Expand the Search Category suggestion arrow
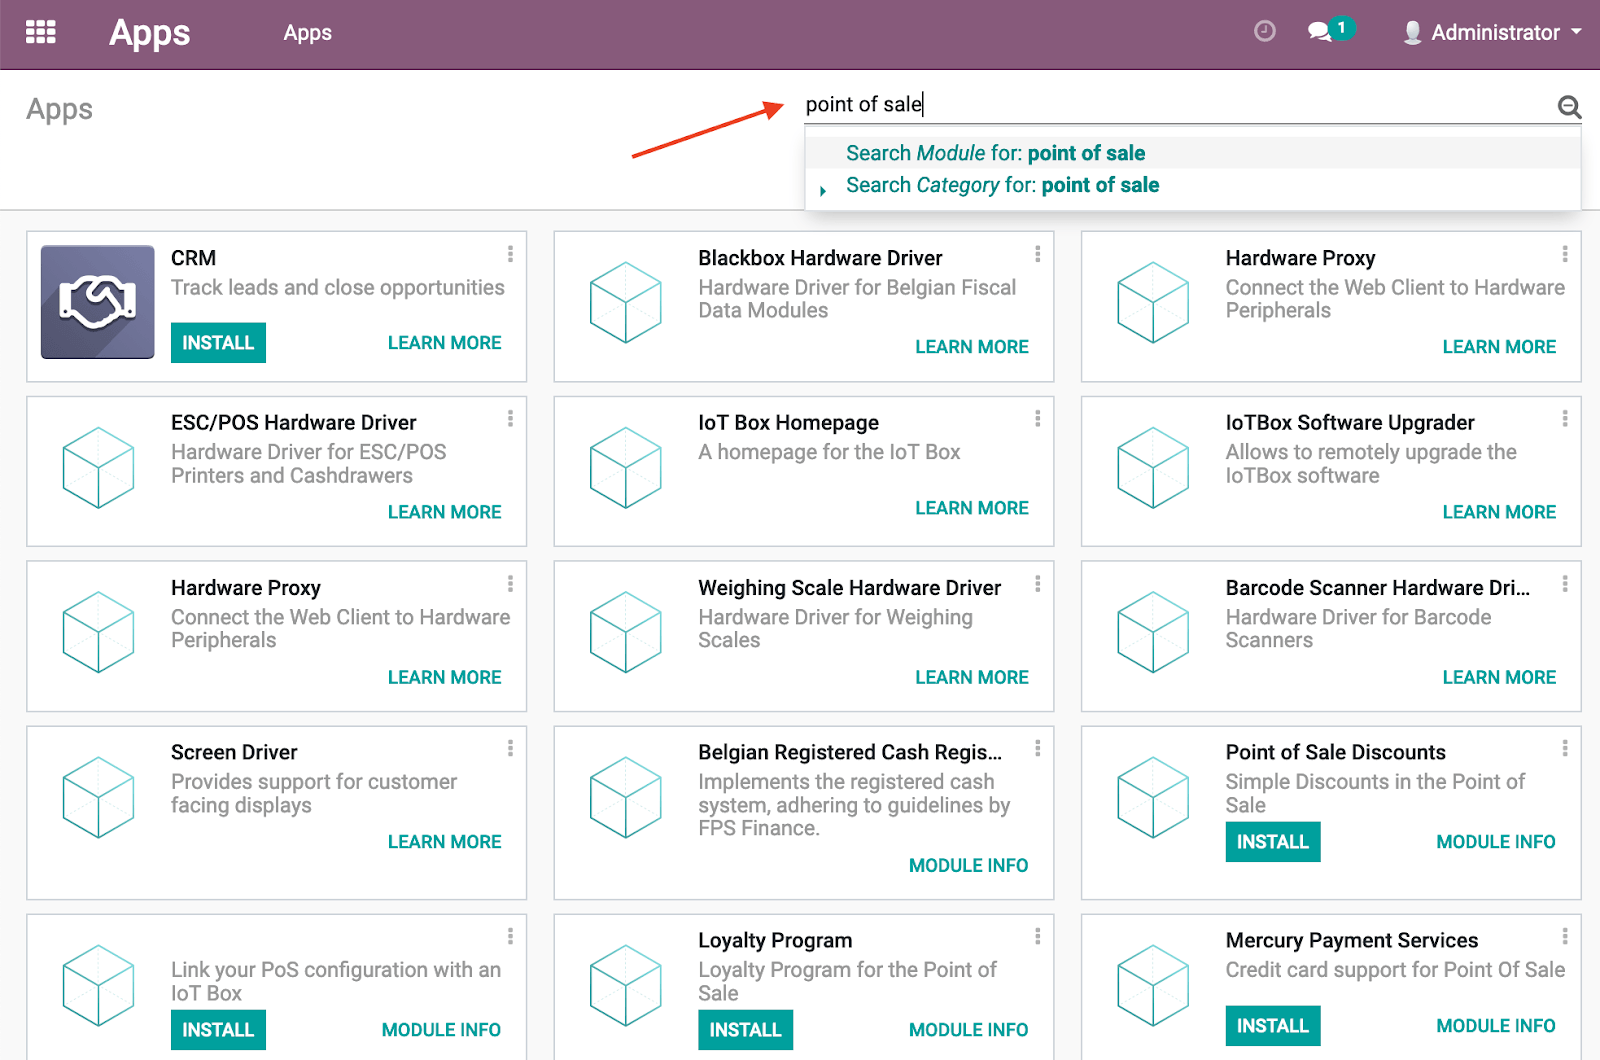1600x1060 pixels. [x=822, y=190]
